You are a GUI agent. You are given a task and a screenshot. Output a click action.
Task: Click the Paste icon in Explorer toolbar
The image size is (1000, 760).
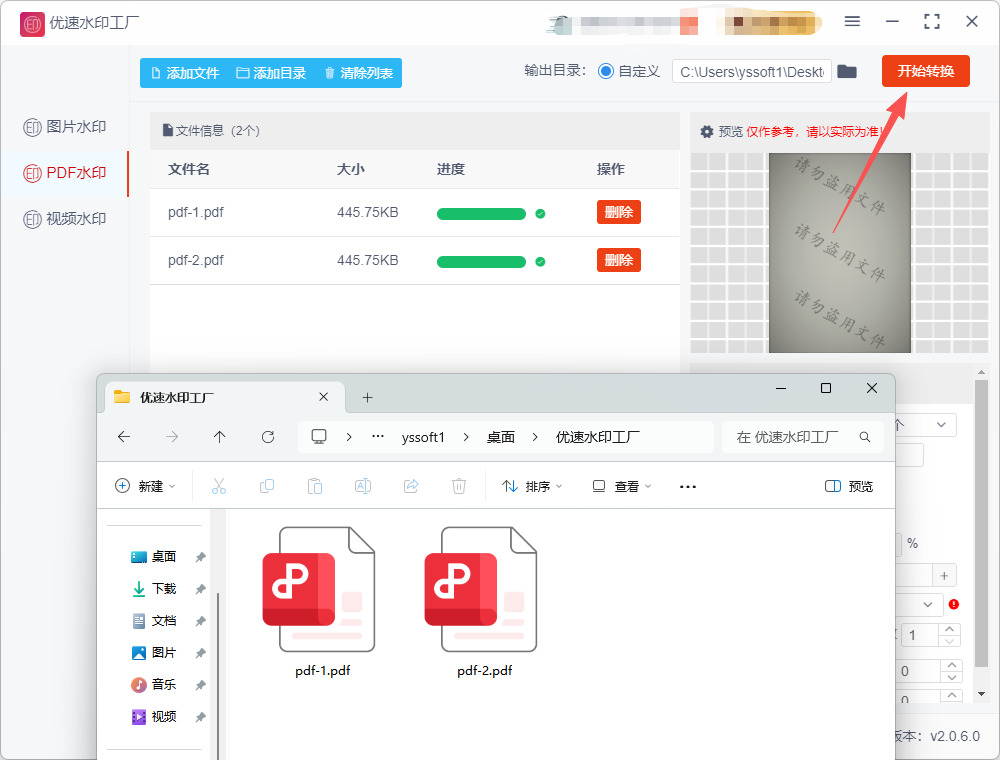(x=314, y=486)
